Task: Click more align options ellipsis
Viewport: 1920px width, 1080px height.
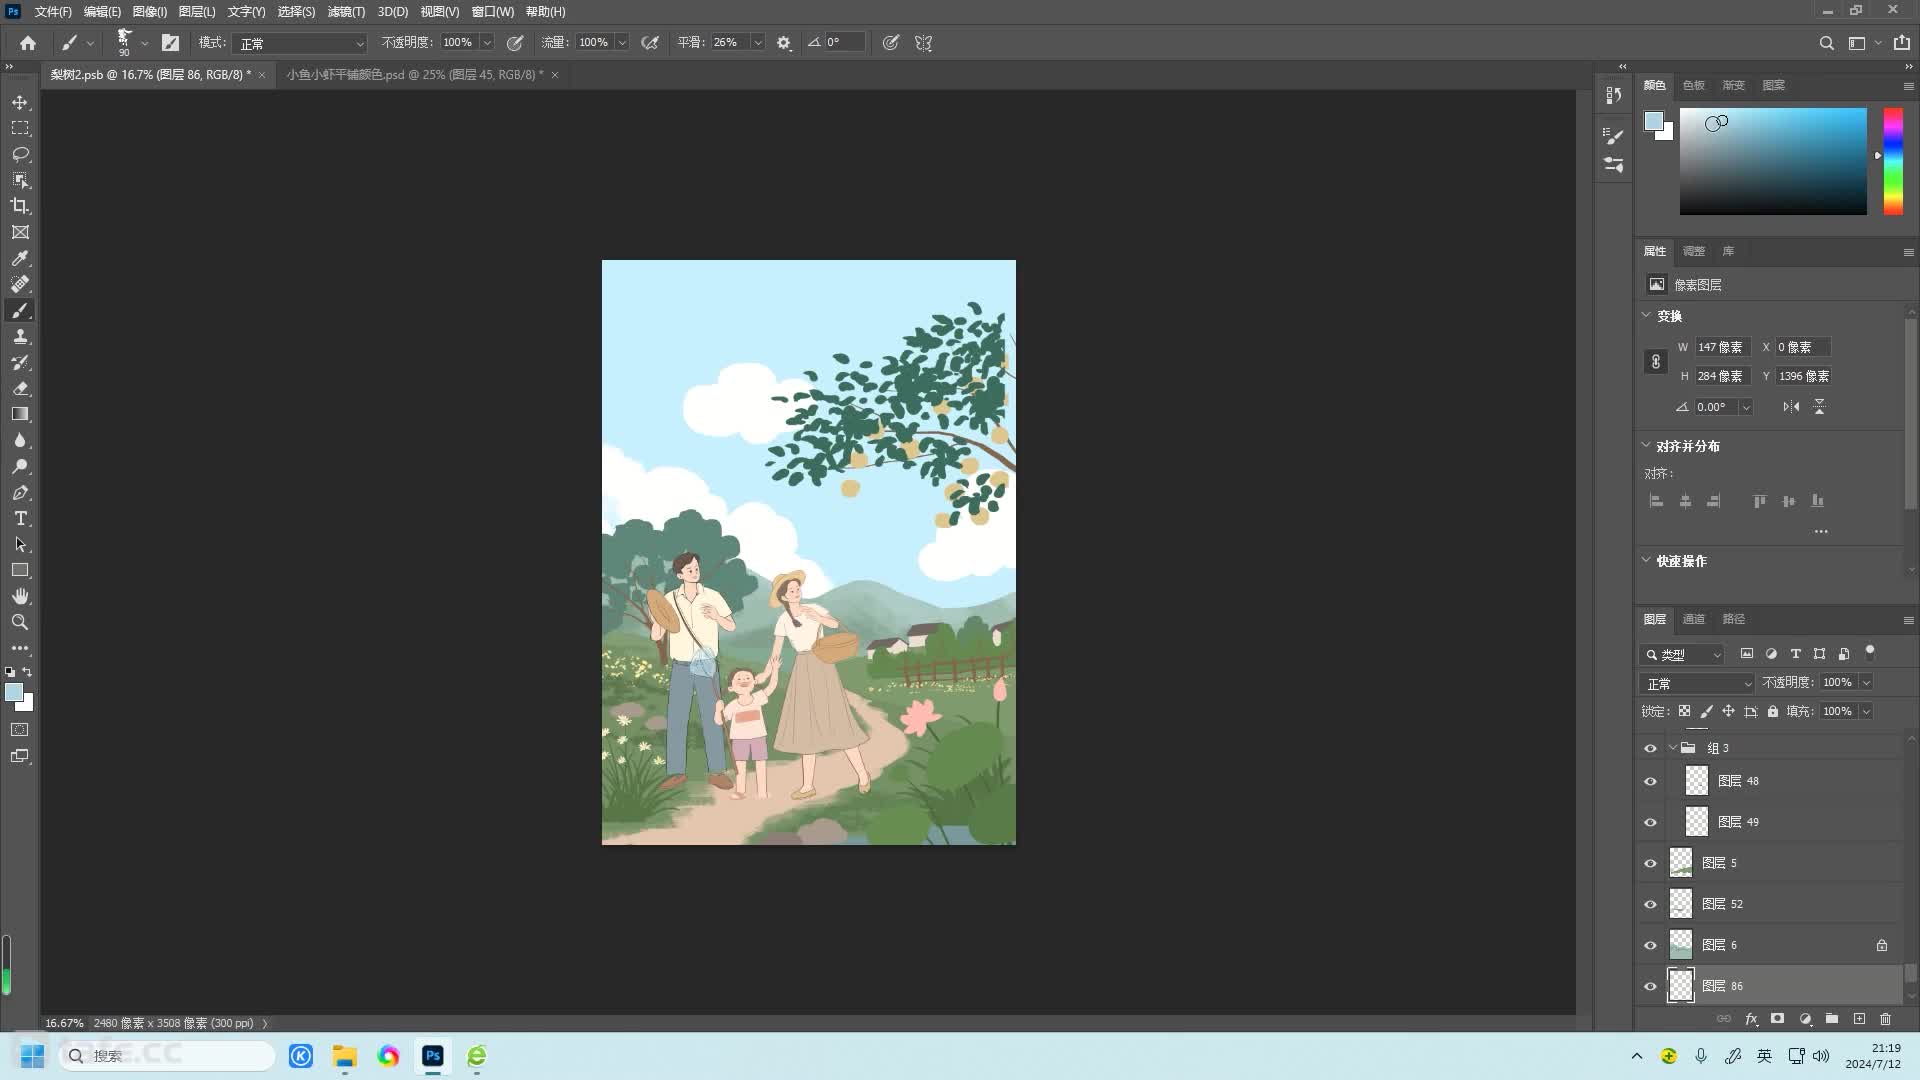Action: (1821, 532)
